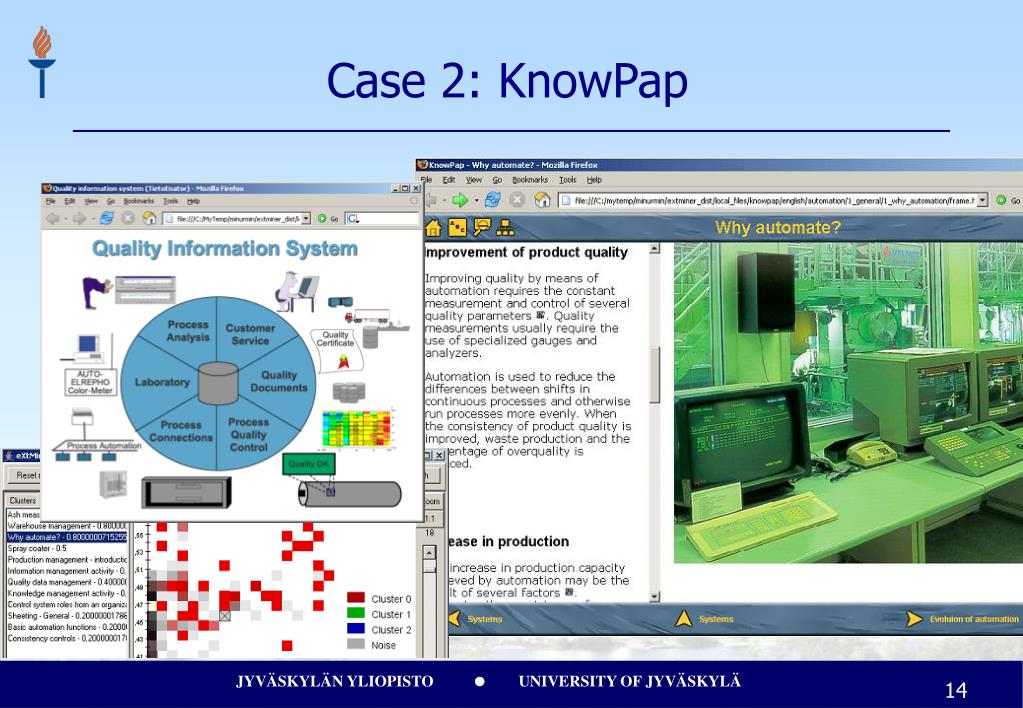
Task: Click the Process Connections segment of the diagram
Action: (x=181, y=431)
